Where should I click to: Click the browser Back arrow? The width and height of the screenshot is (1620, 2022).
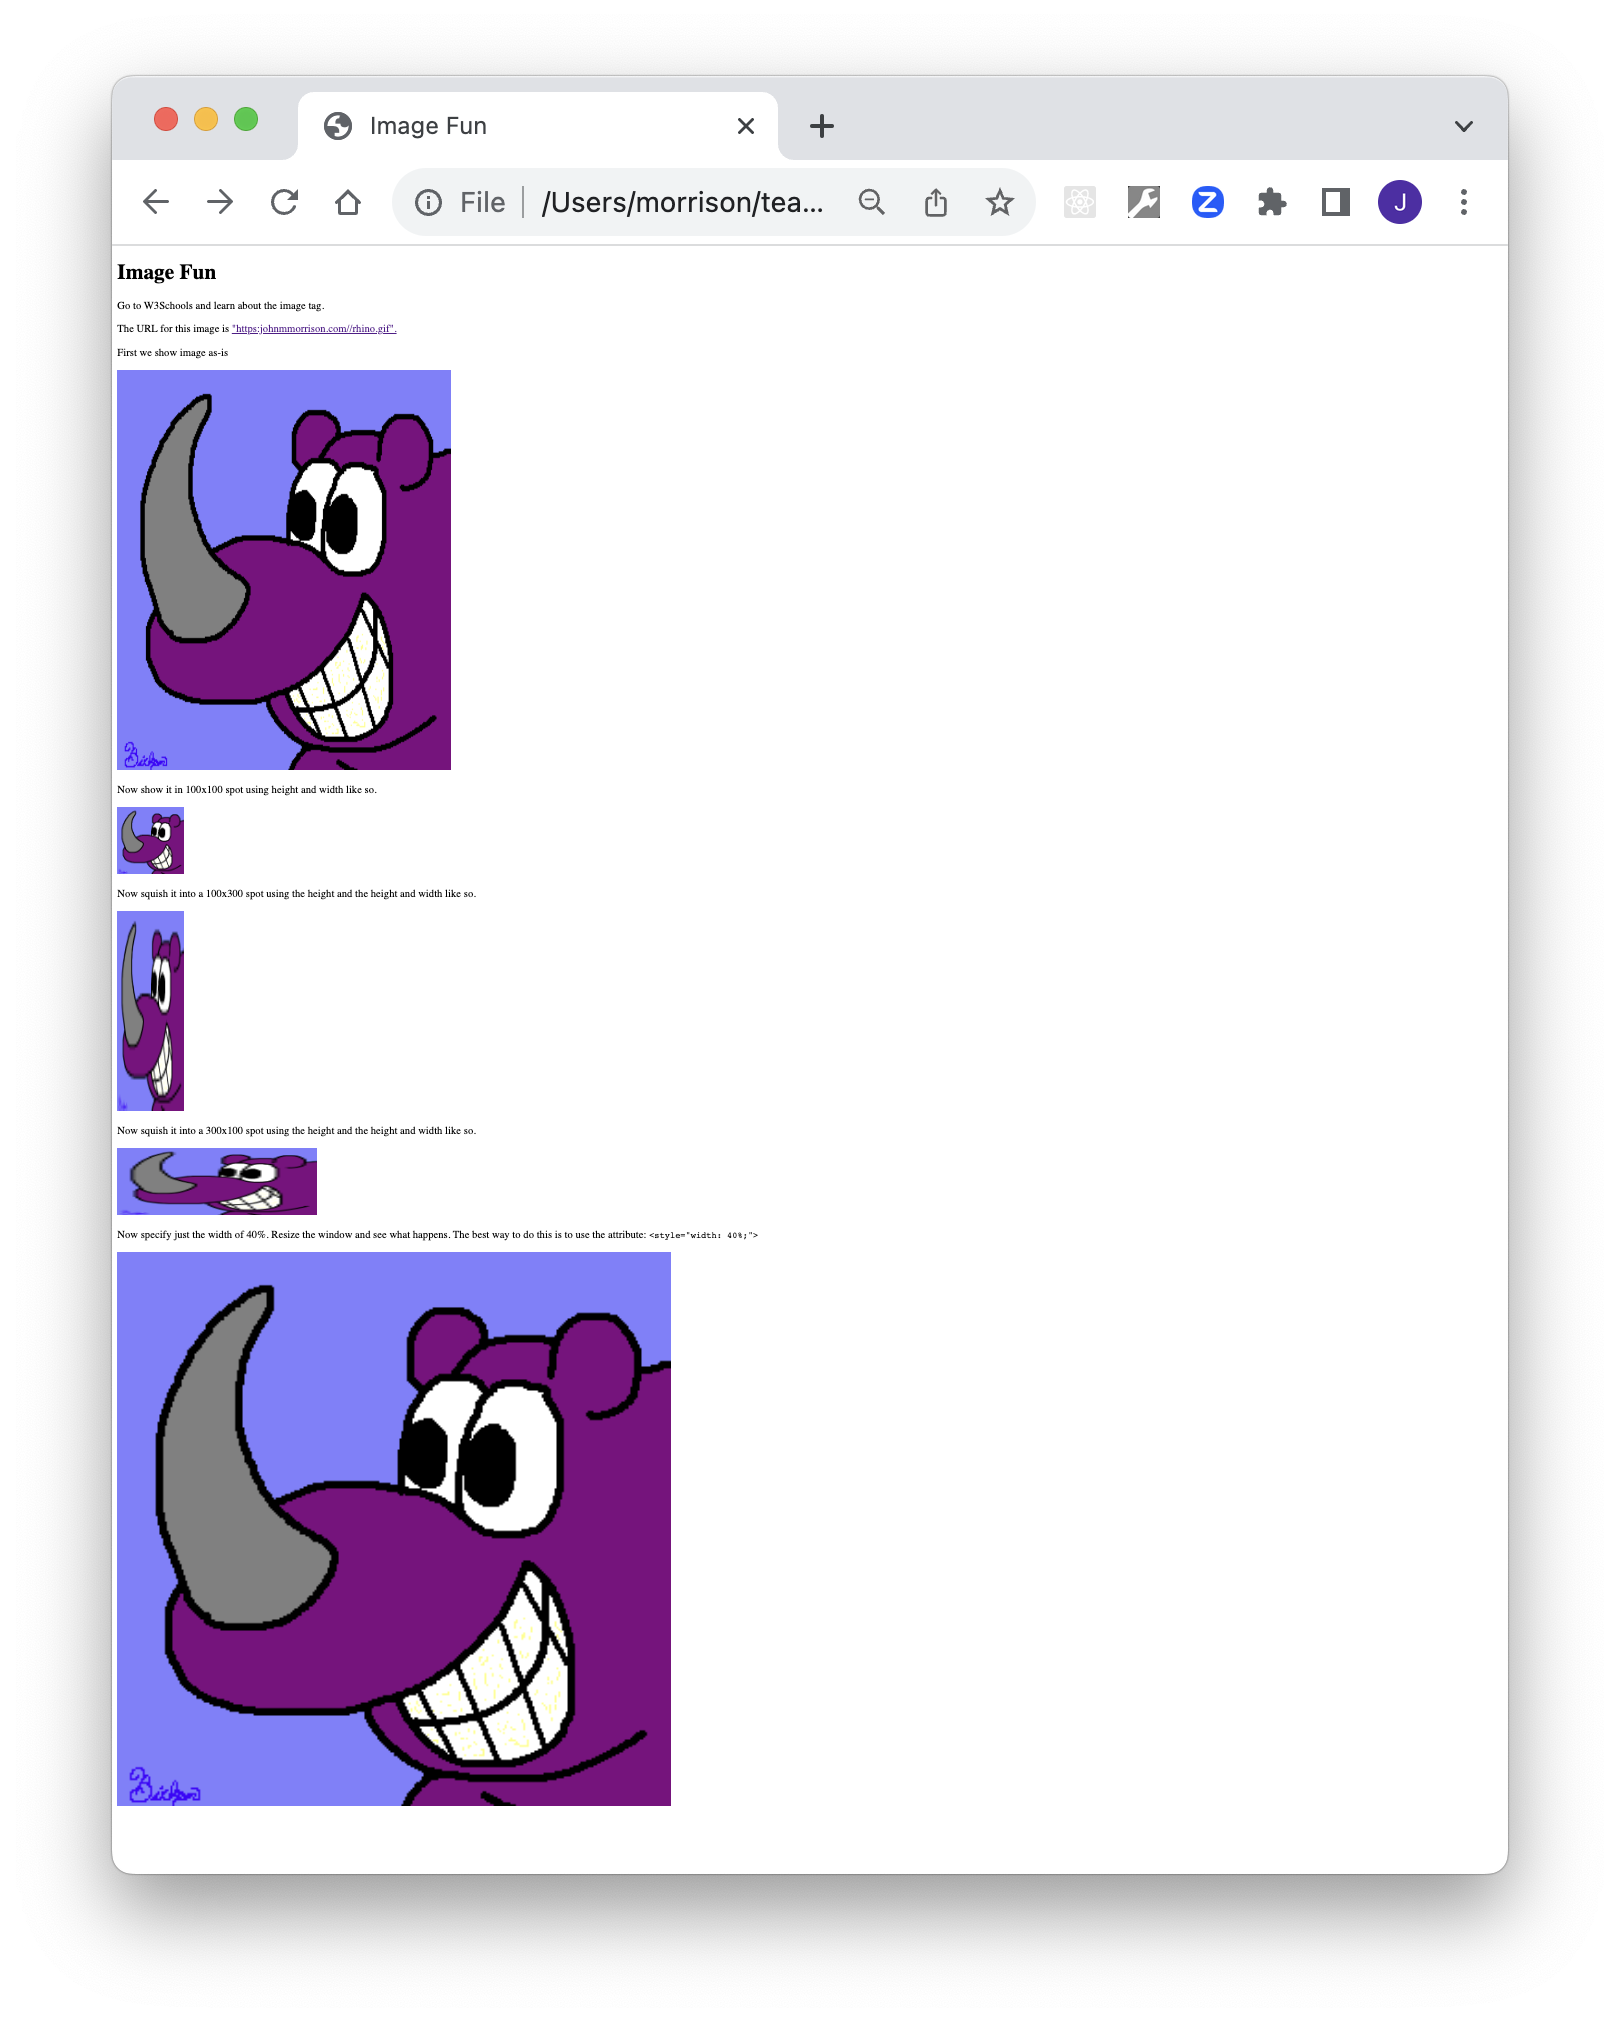click(x=156, y=203)
